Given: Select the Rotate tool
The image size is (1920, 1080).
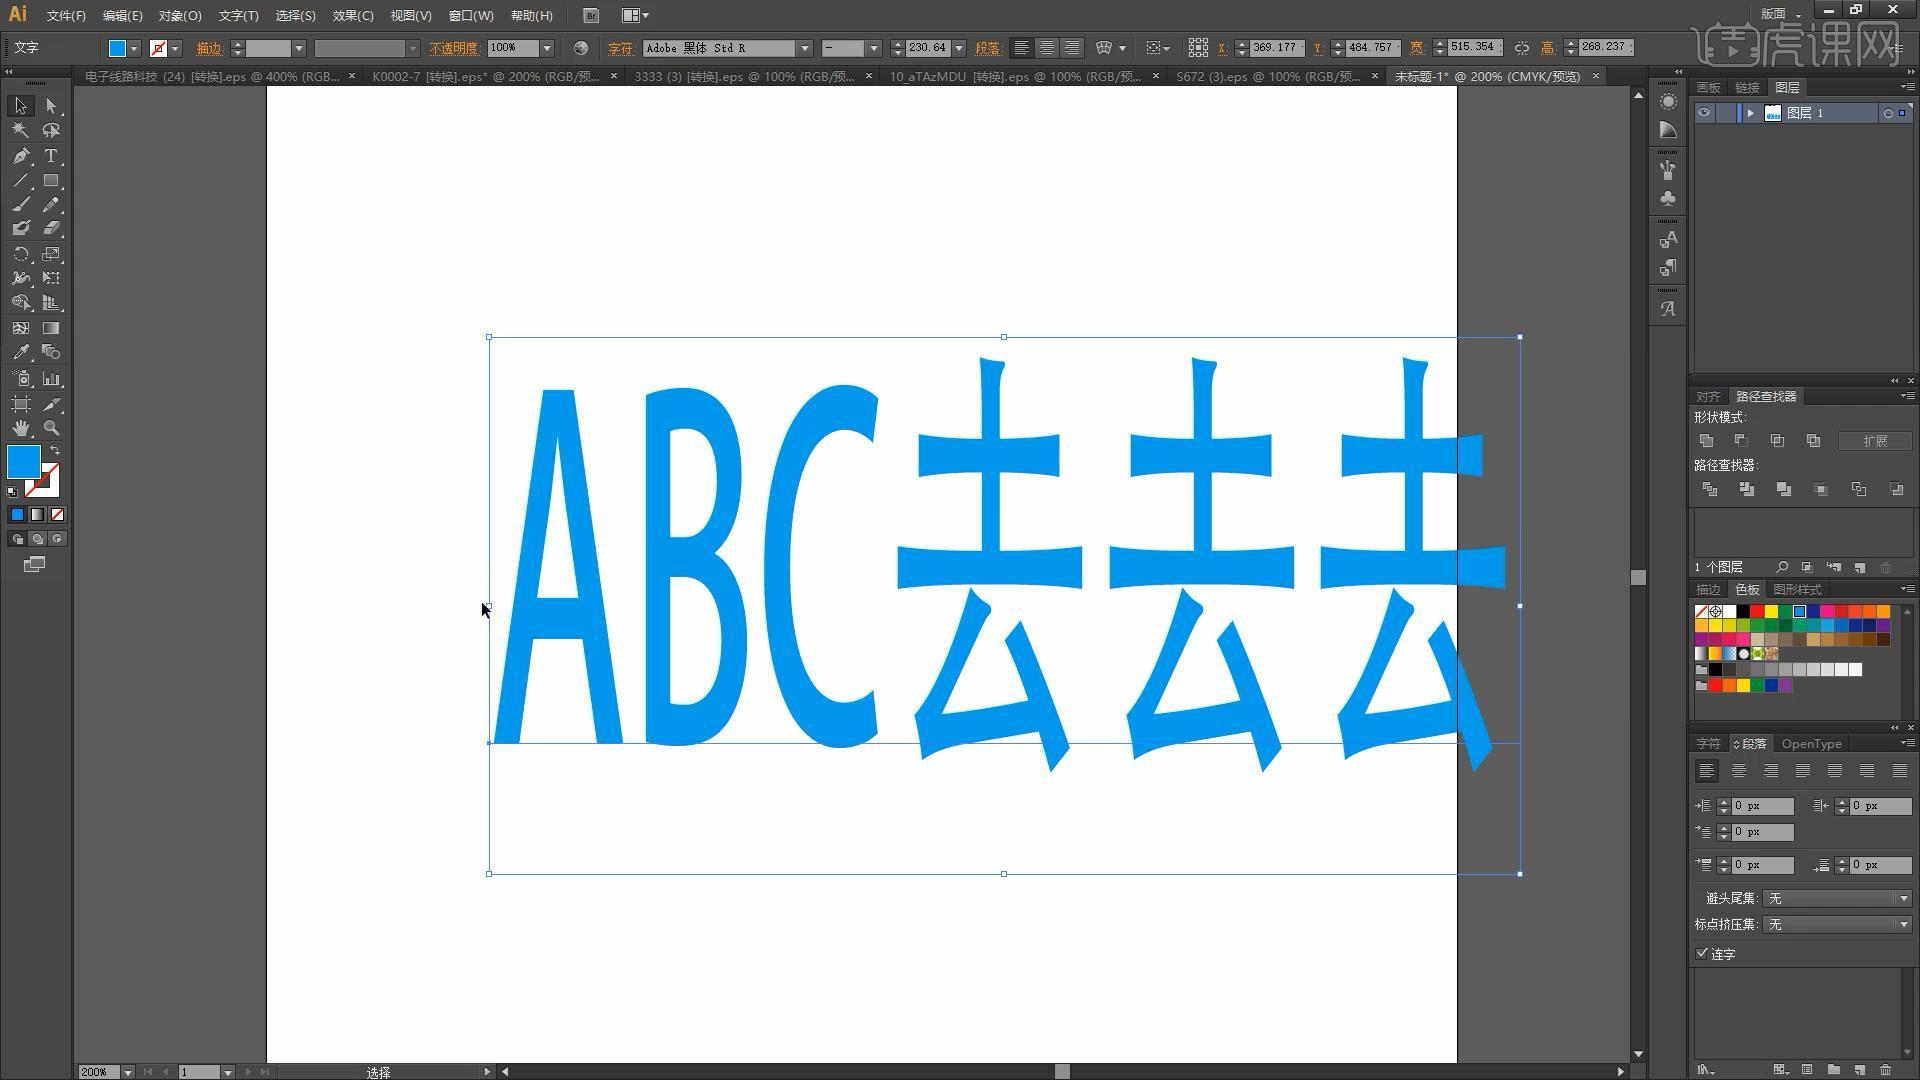Looking at the screenshot, I should coord(20,254).
